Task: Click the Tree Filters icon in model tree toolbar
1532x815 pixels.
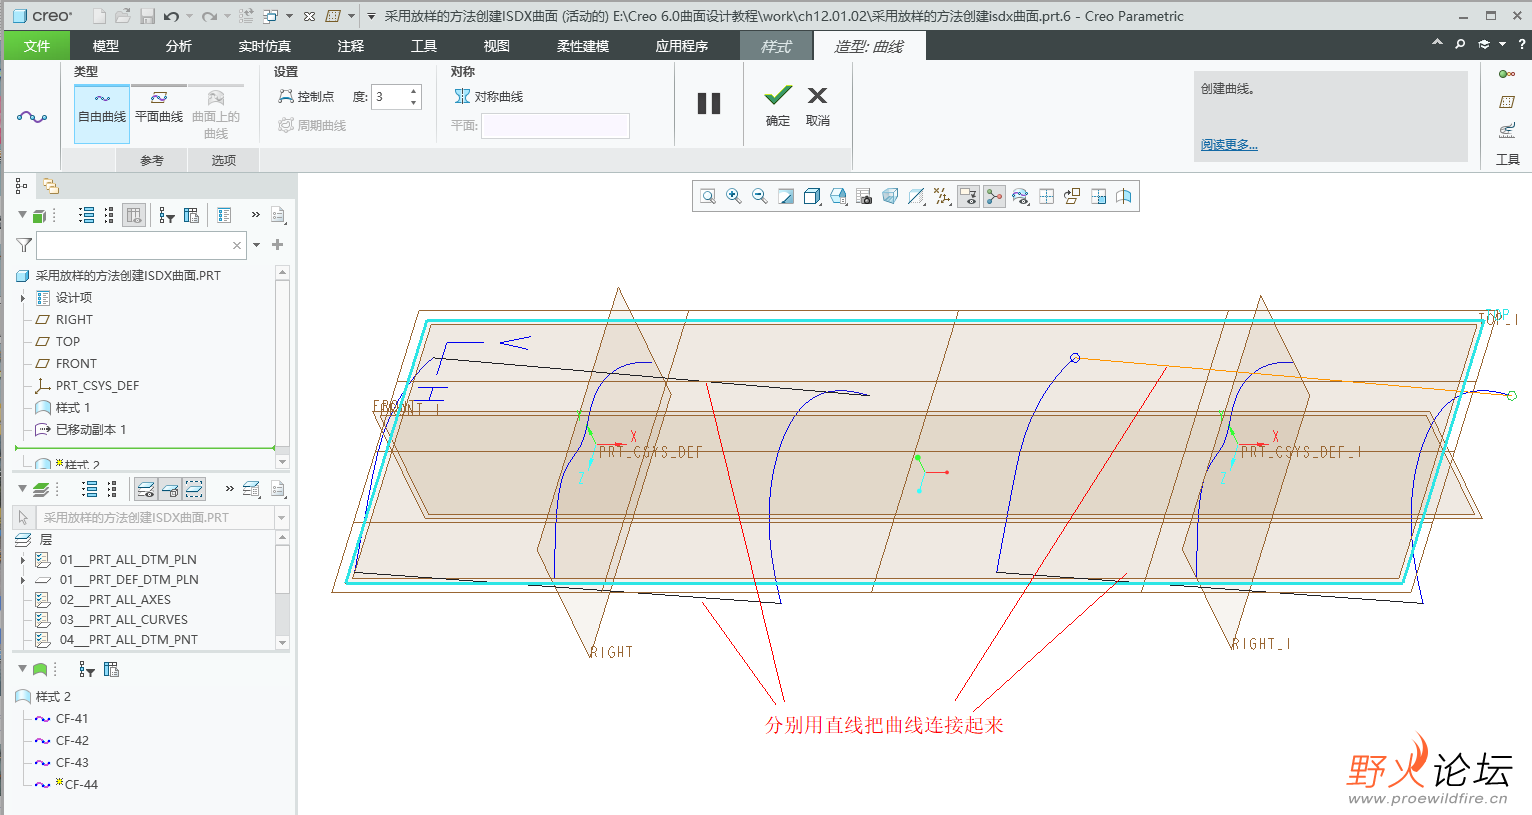Action: (167, 215)
